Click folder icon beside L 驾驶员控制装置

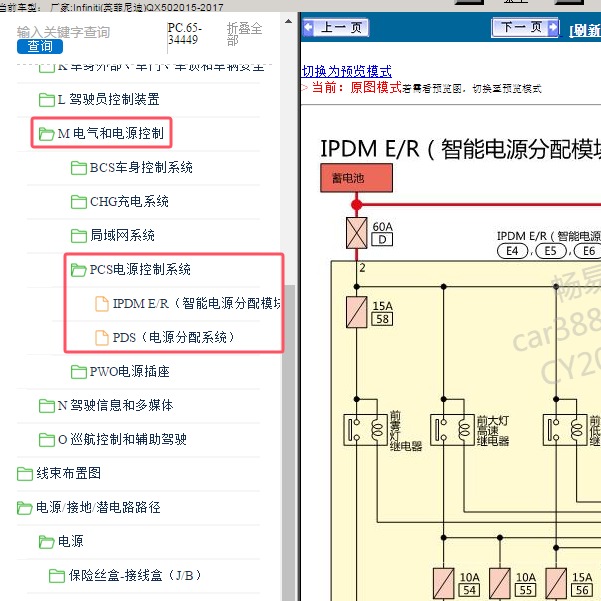tap(47, 100)
